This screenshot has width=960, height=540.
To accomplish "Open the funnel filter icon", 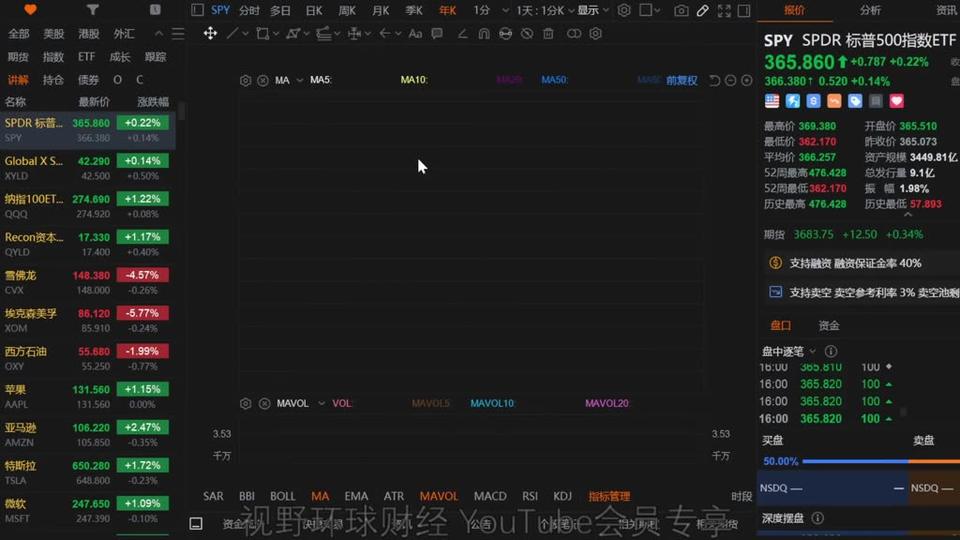I will 92,10.
